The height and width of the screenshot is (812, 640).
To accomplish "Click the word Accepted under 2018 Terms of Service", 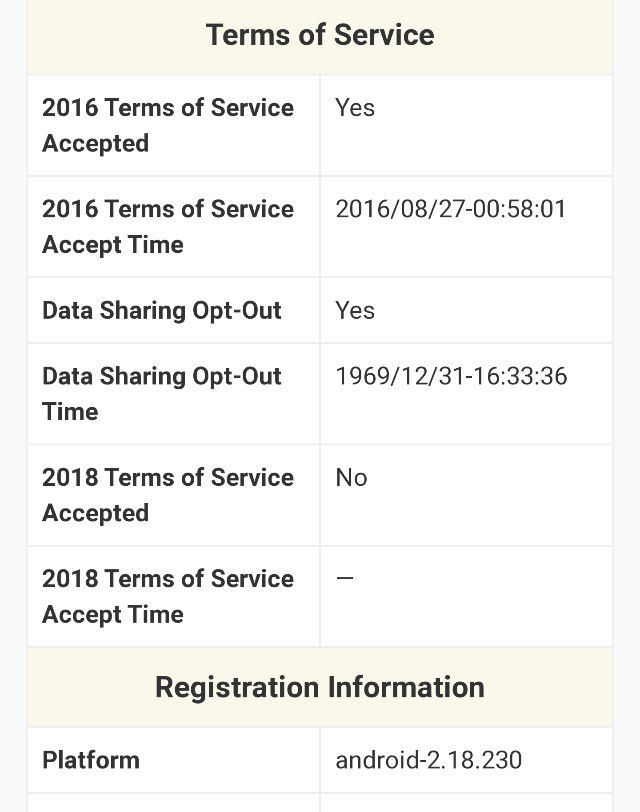I will click(x=96, y=513).
